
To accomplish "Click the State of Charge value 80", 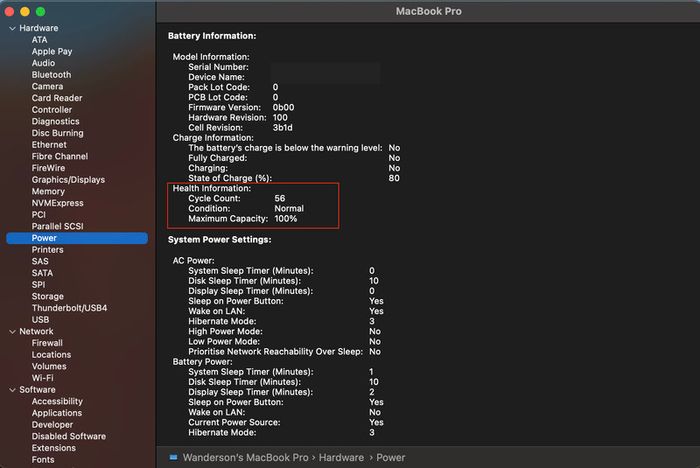I will click(x=394, y=178).
